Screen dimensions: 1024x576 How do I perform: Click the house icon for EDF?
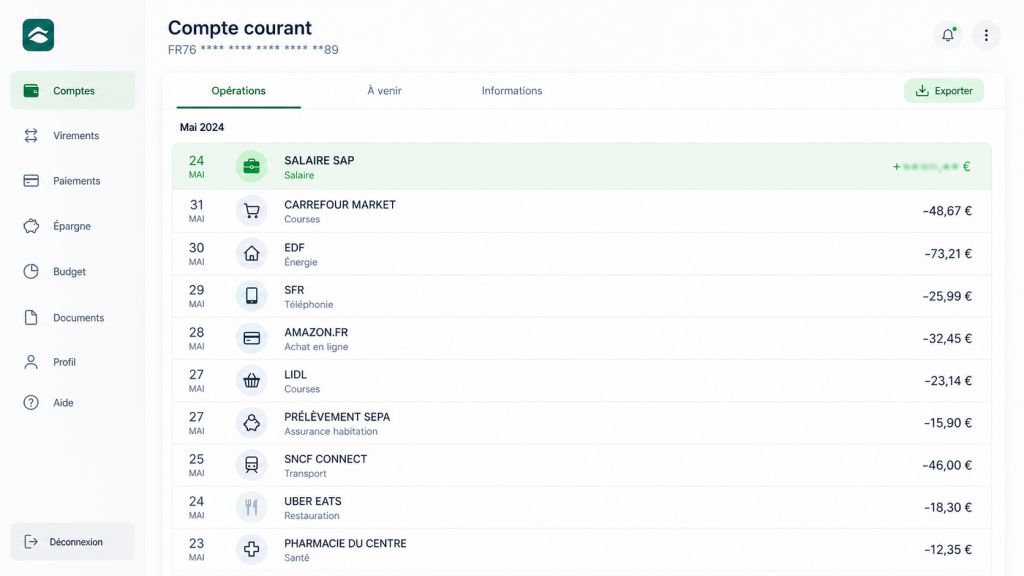[x=251, y=253]
